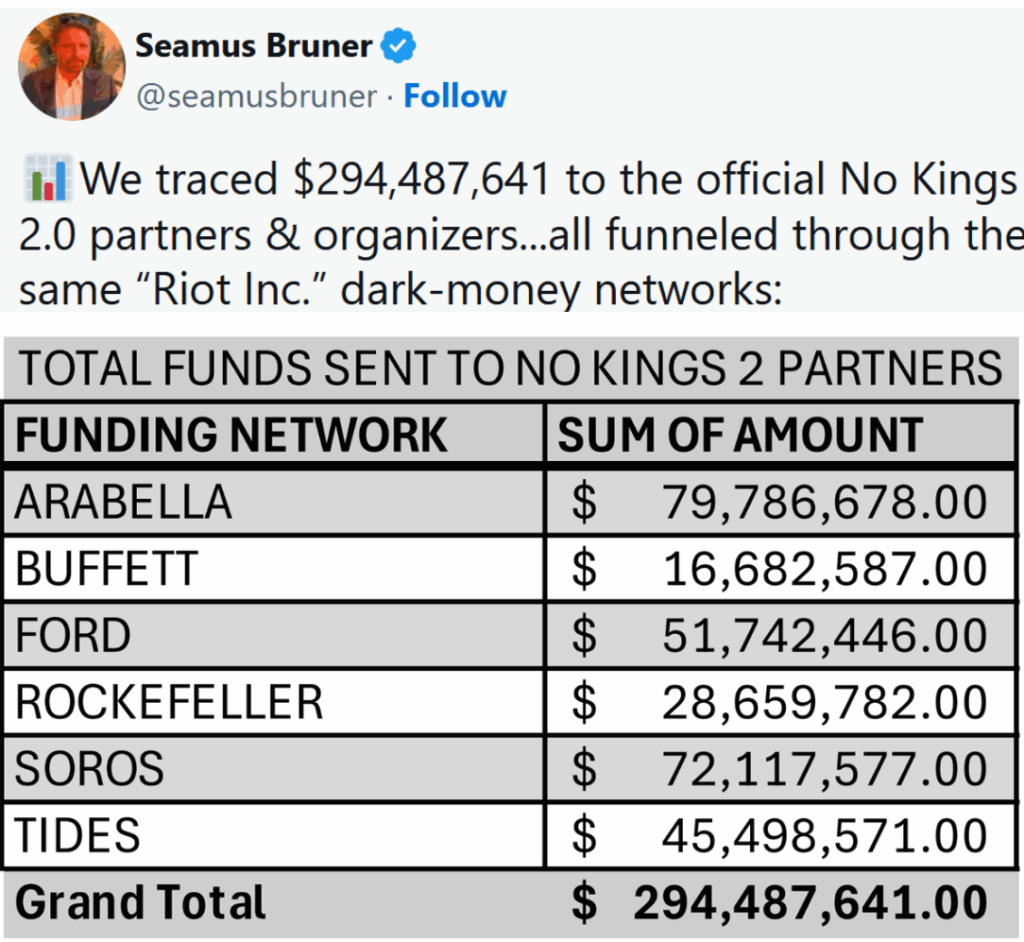Open the Seamus Bruner display name
The width and height of the screenshot is (1024, 942).
(x=254, y=45)
